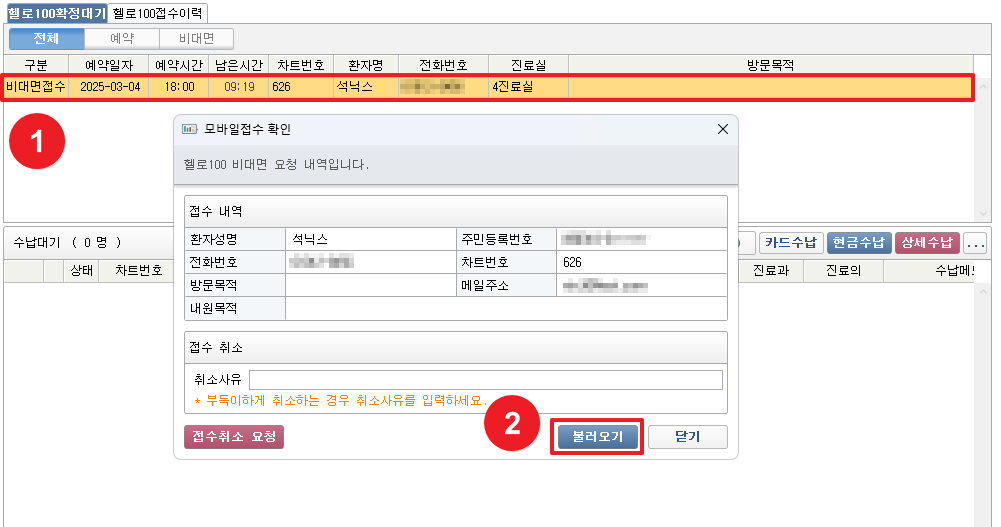Image resolution: width=1001 pixels, height=527 pixels.
Task: Click the 불러오기 button
Action: pyautogui.click(x=597, y=437)
